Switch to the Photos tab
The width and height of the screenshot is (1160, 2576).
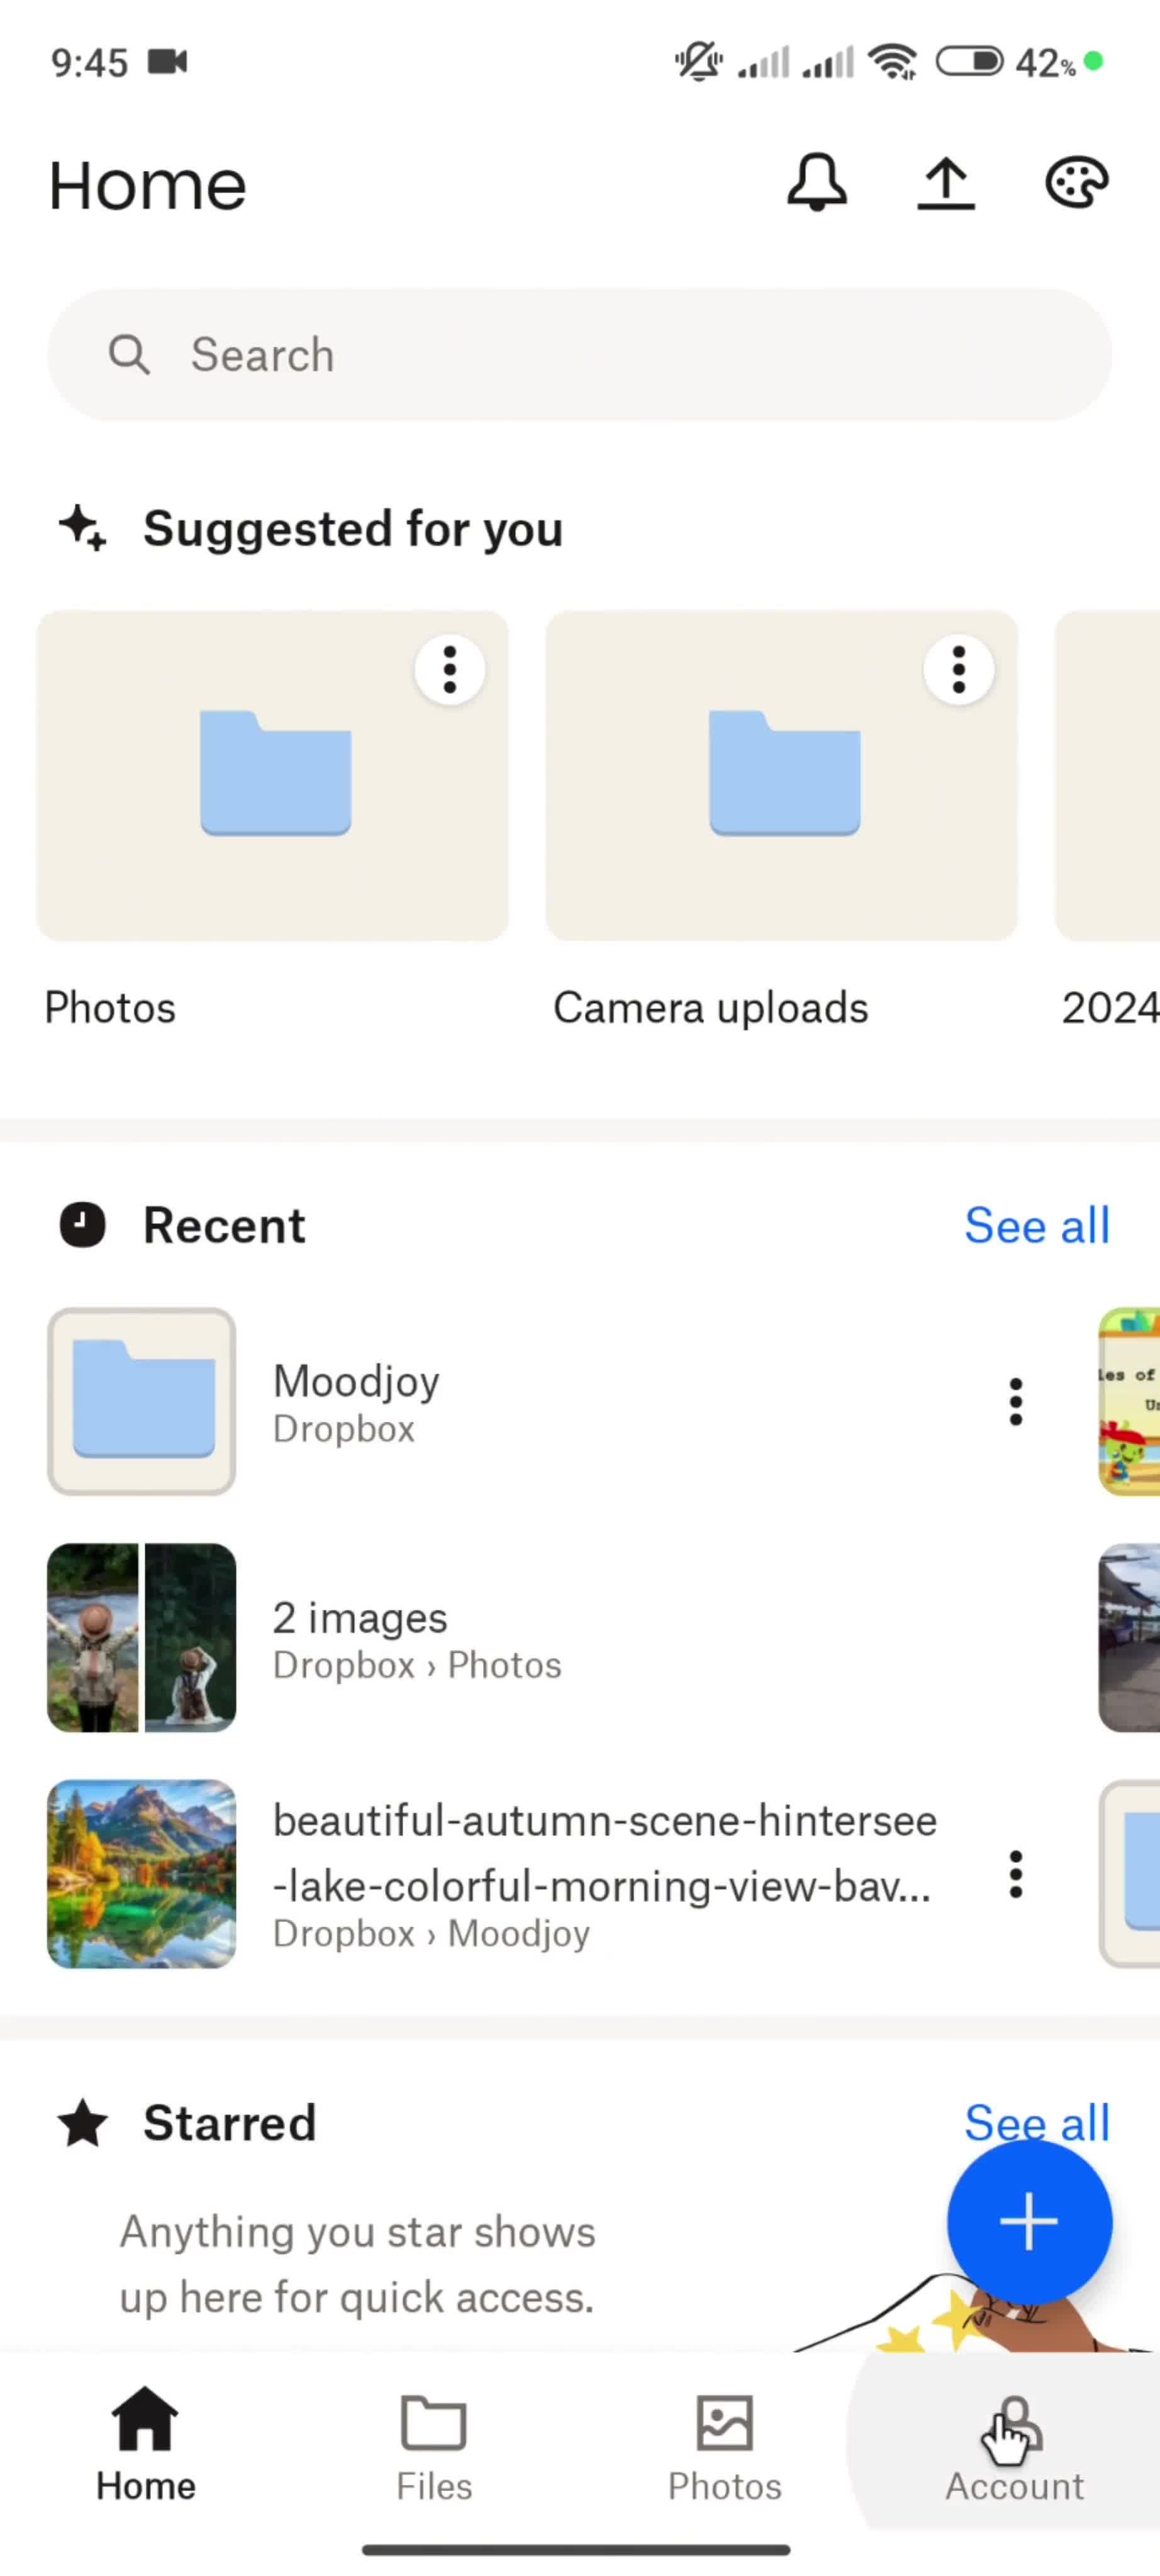point(724,2446)
